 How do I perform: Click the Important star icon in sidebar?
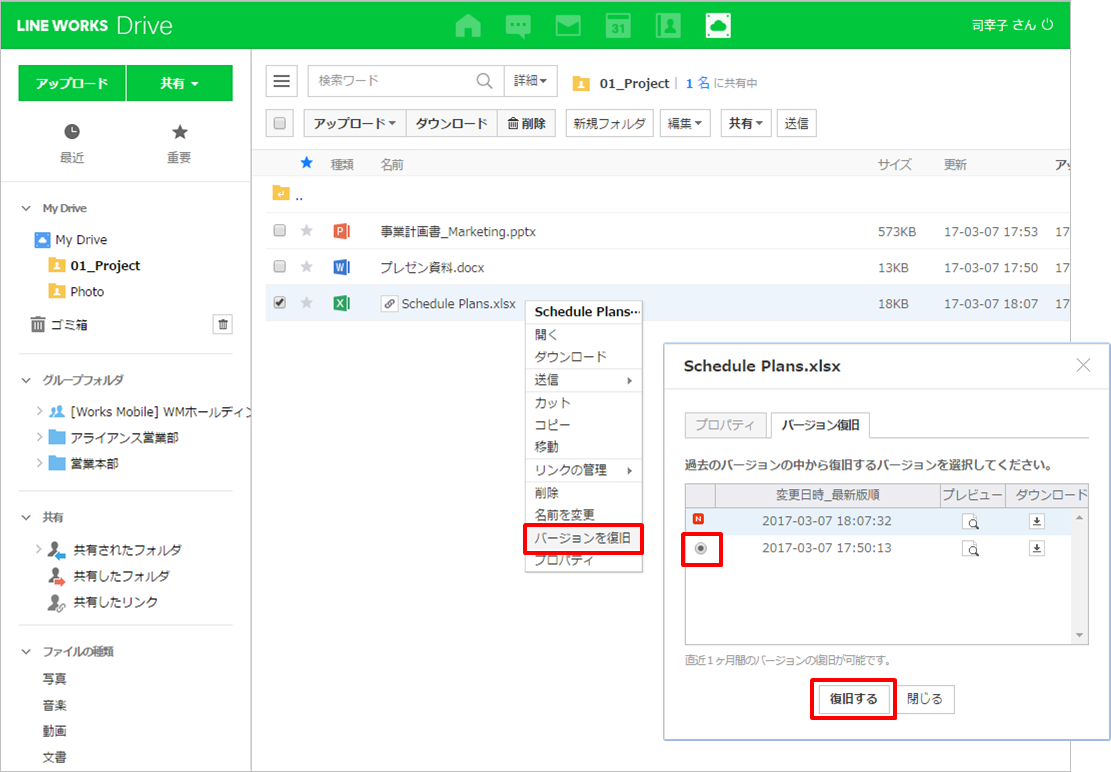(x=179, y=132)
